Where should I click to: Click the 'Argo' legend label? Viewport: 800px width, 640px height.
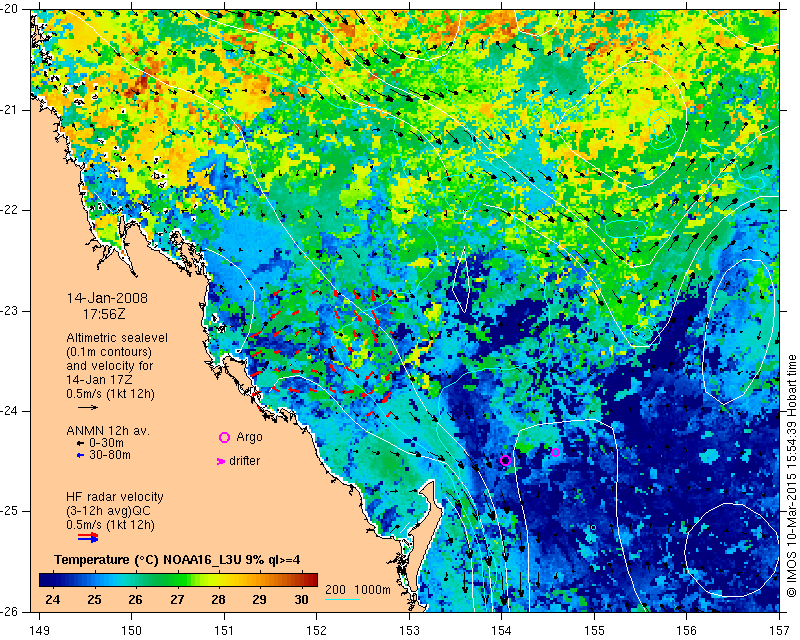pyautogui.click(x=249, y=437)
